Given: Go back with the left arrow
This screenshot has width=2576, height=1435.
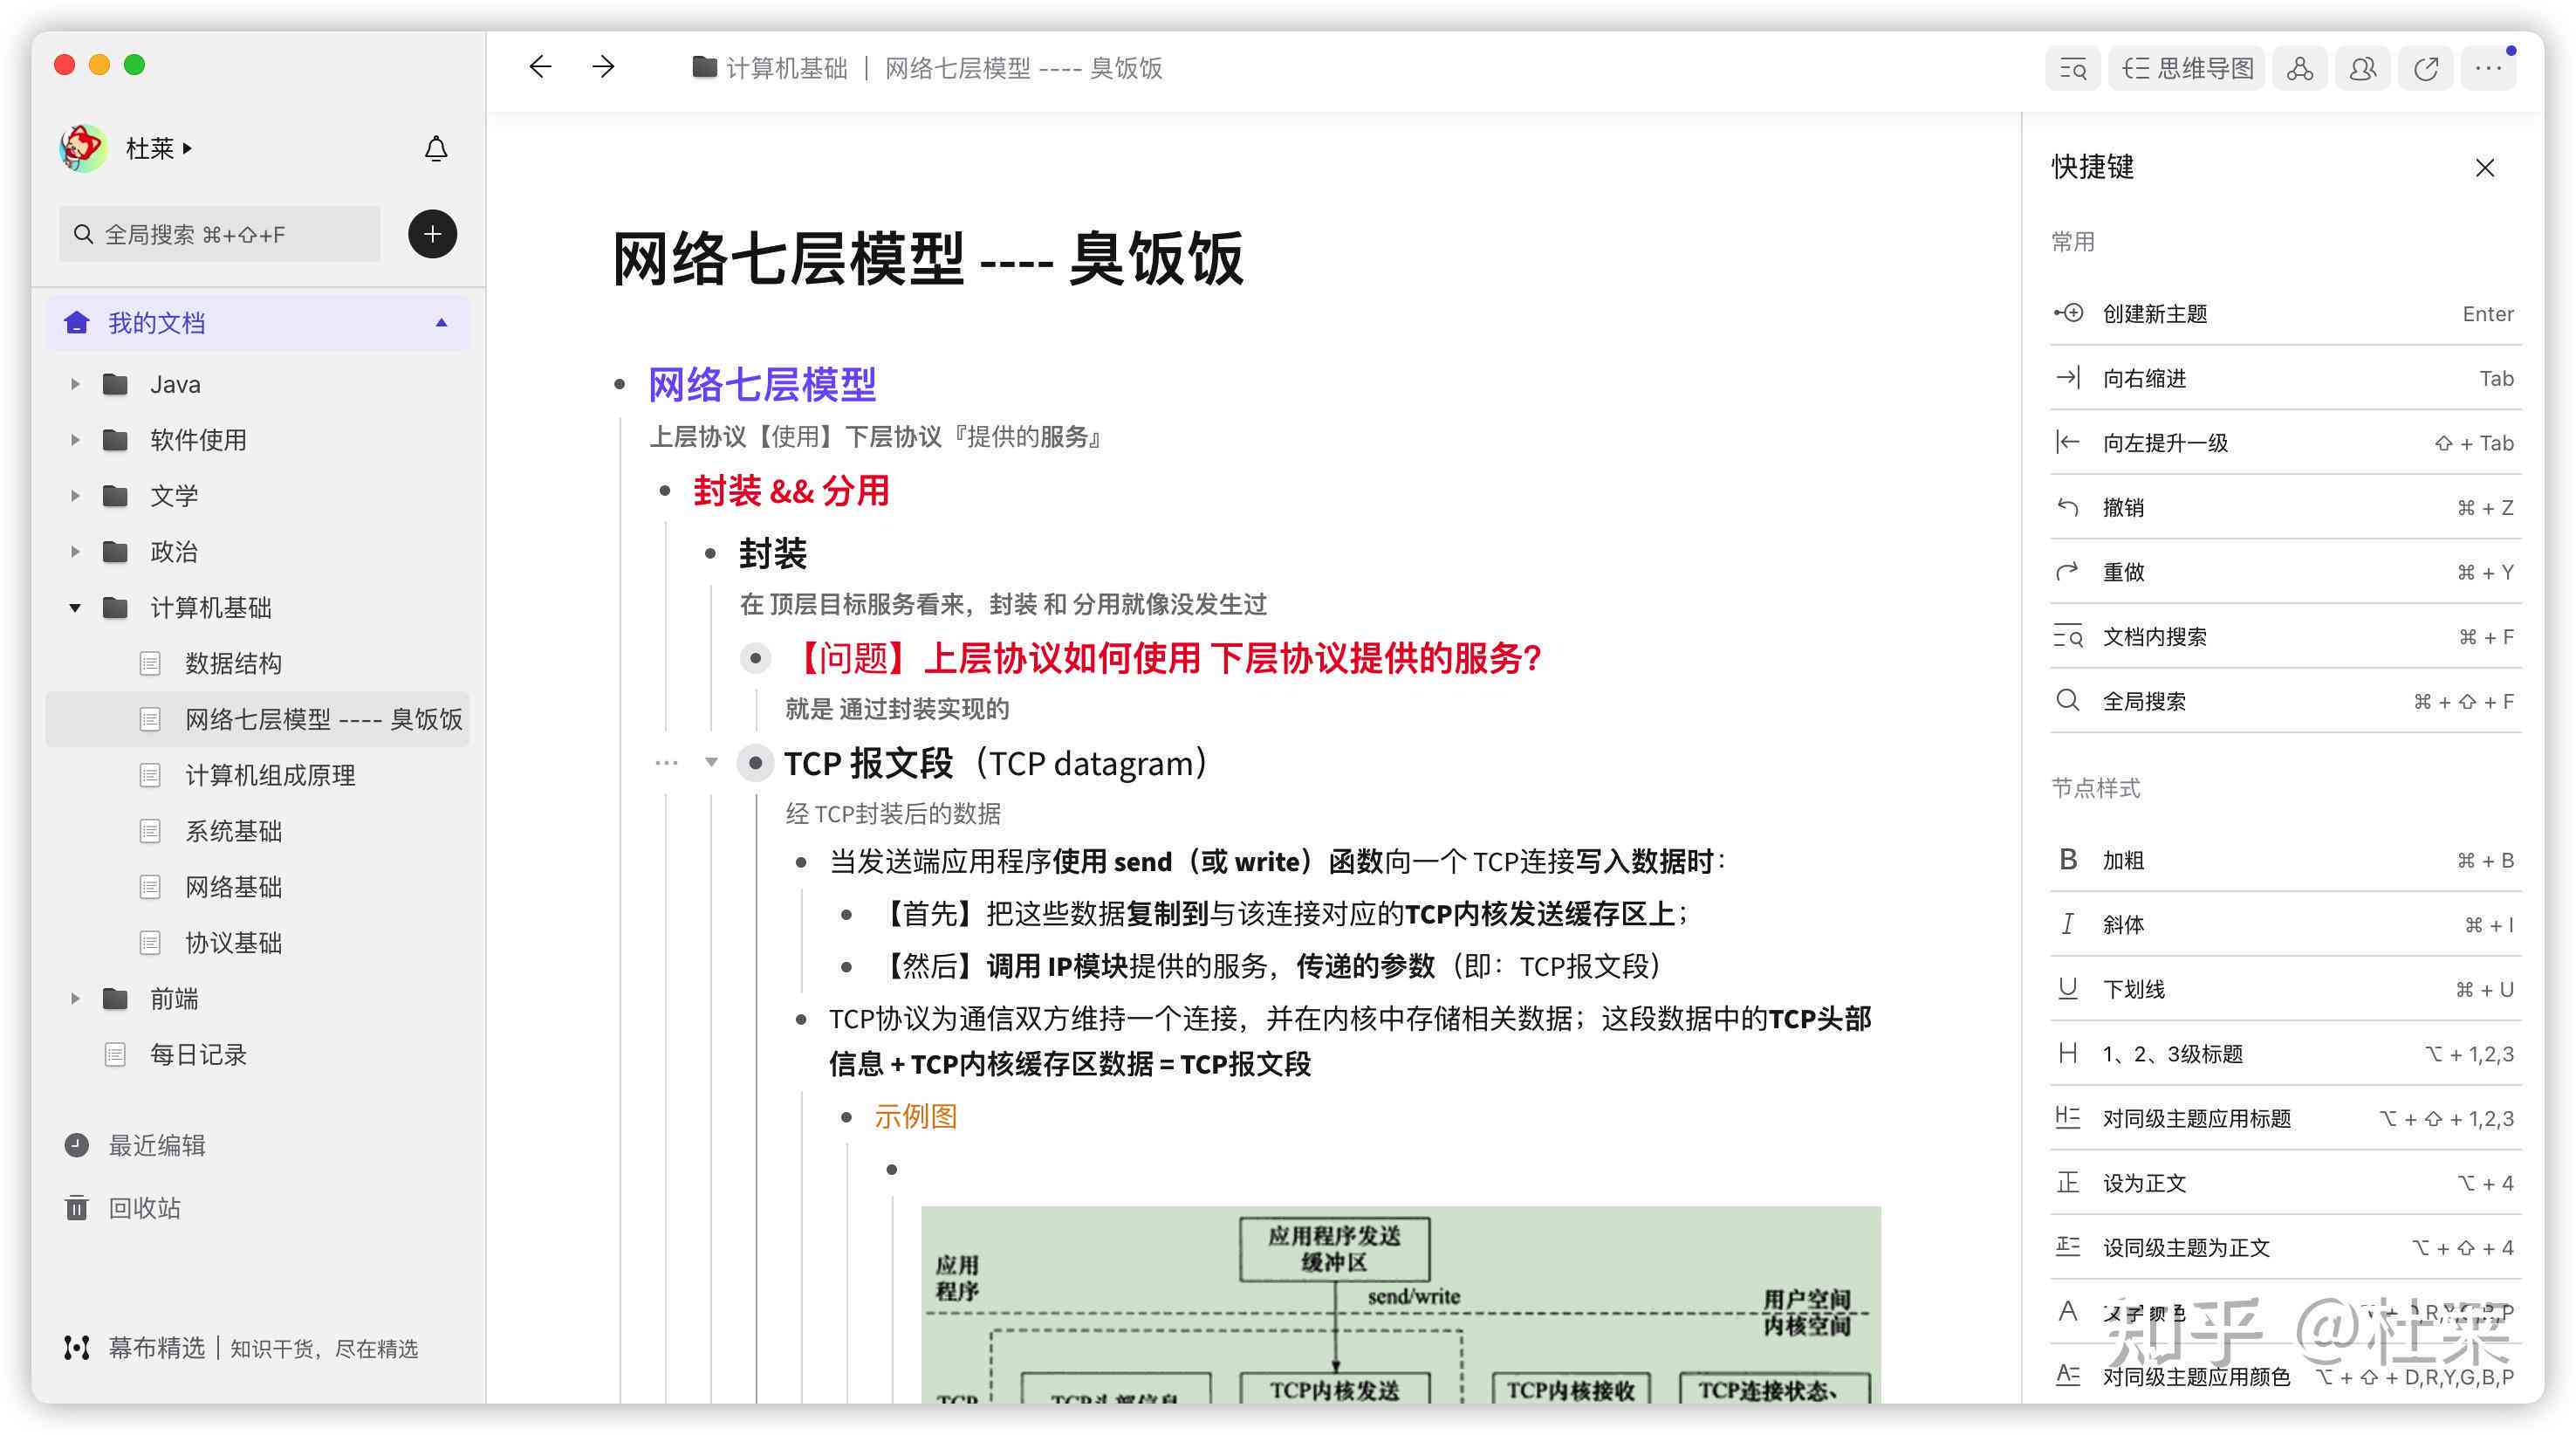Looking at the screenshot, I should (540, 67).
